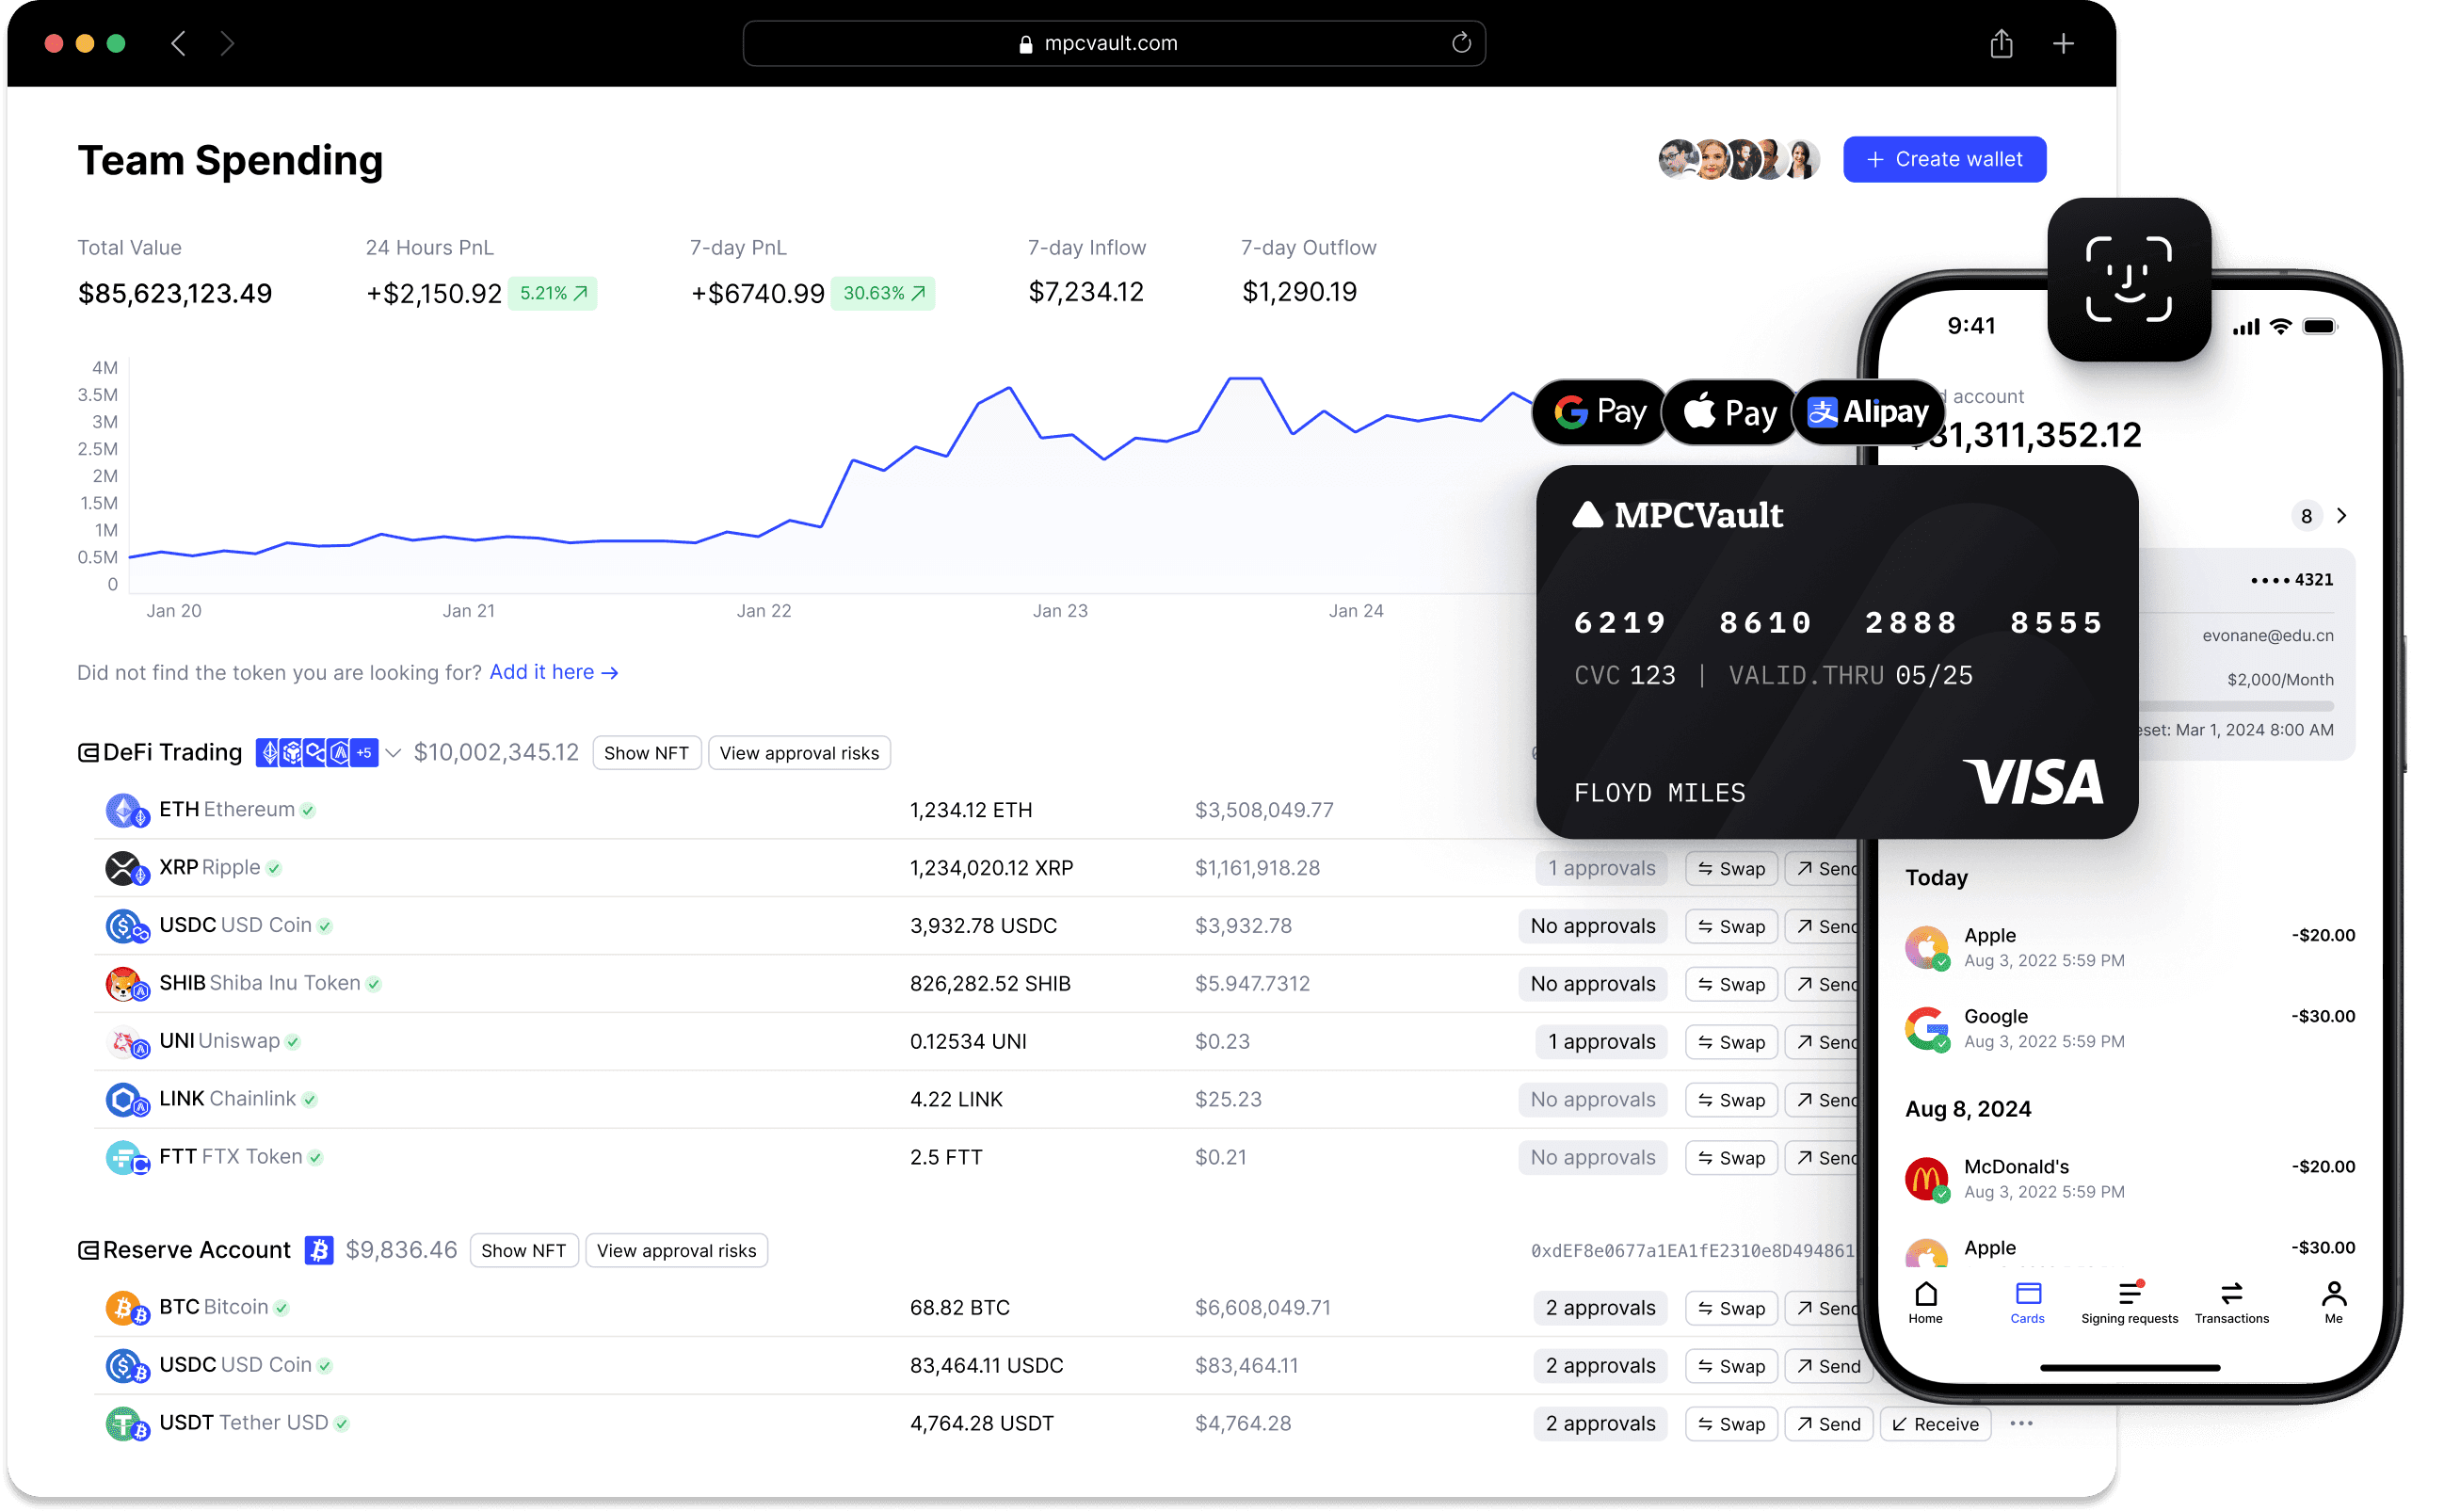Open the cards list chevron next to 8
This screenshot has width=2444, height=1512.
tap(2341, 516)
